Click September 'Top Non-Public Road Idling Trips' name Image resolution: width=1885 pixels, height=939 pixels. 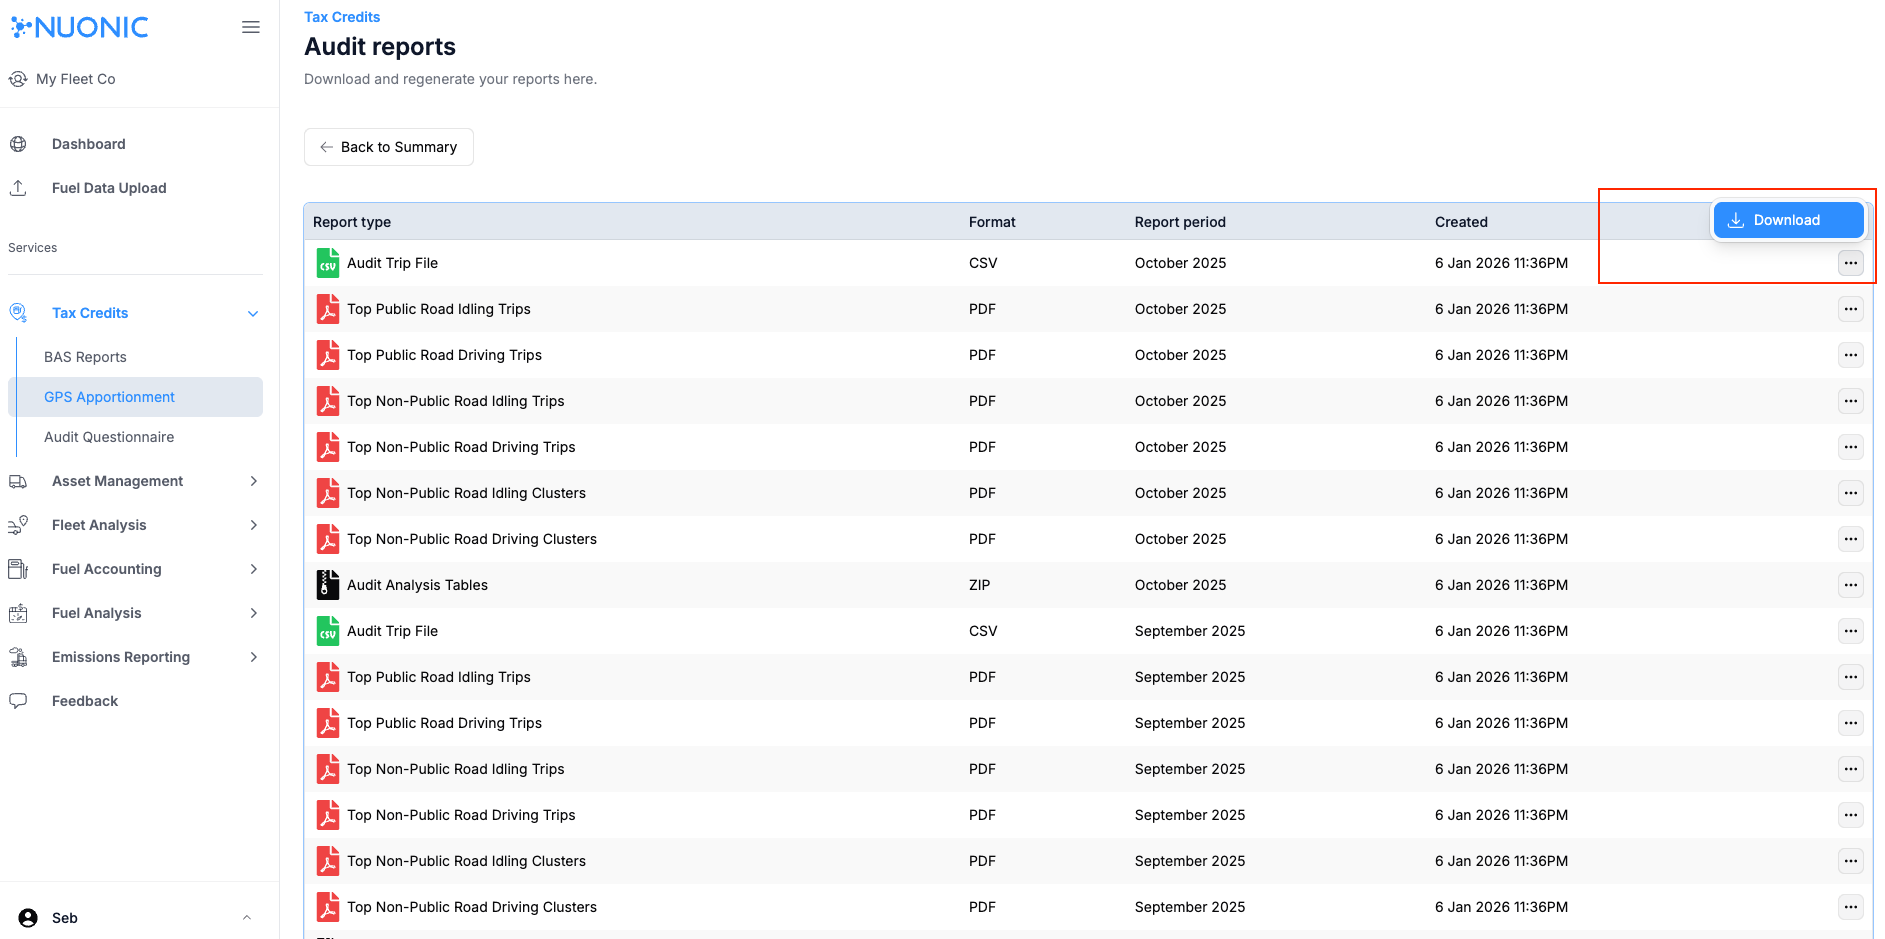(x=456, y=769)
